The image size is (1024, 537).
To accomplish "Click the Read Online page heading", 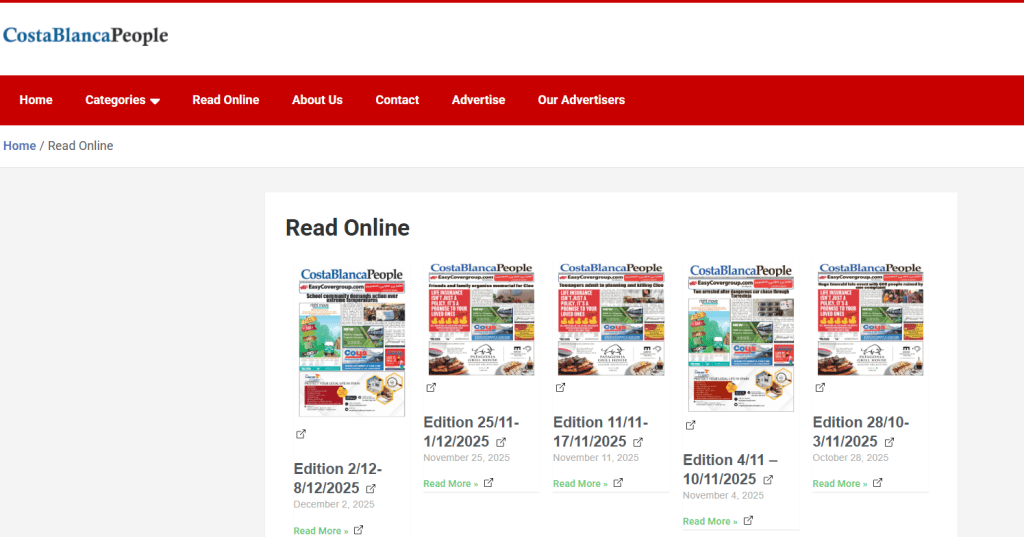I will (x=347, y=228).
